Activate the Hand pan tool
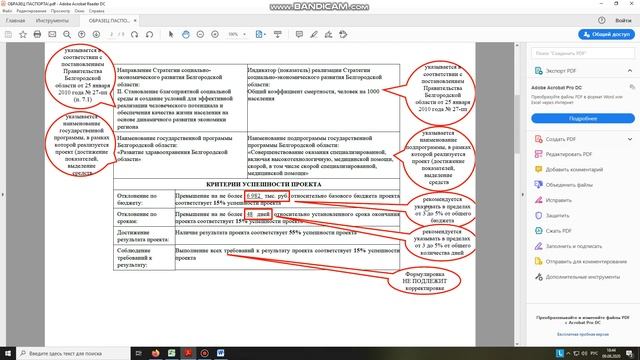 click(x=186, y=35)
